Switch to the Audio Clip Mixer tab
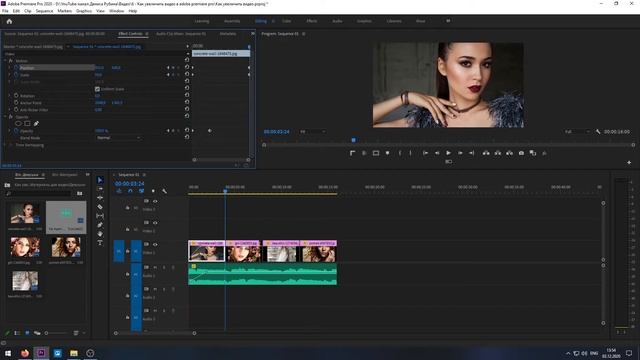 point(181,34)
